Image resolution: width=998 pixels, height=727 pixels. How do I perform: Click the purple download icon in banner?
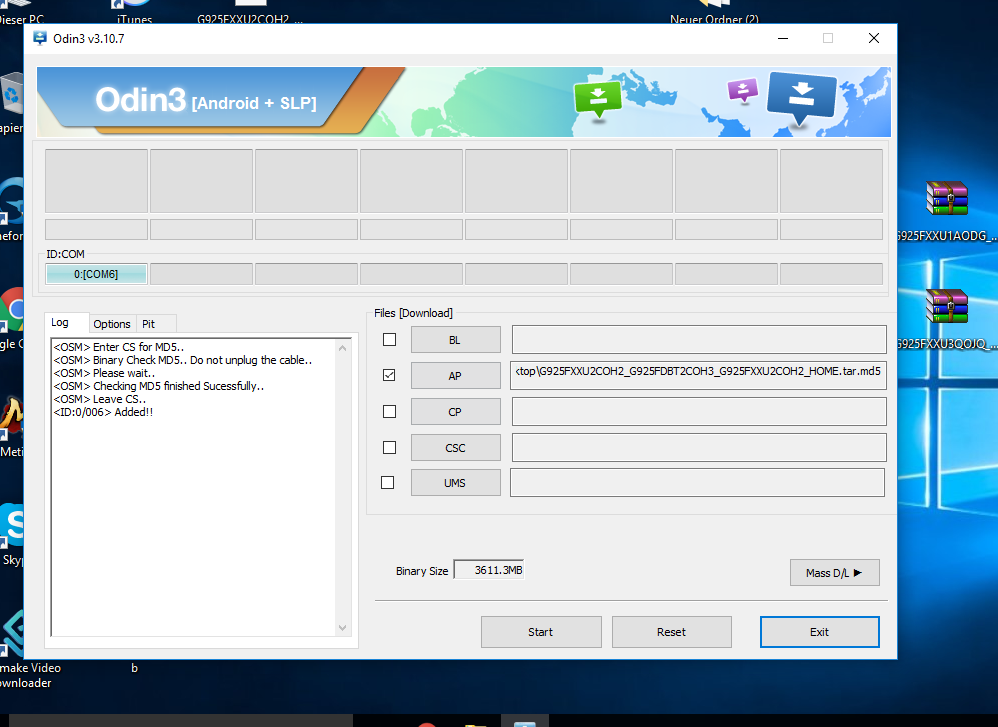743,90
